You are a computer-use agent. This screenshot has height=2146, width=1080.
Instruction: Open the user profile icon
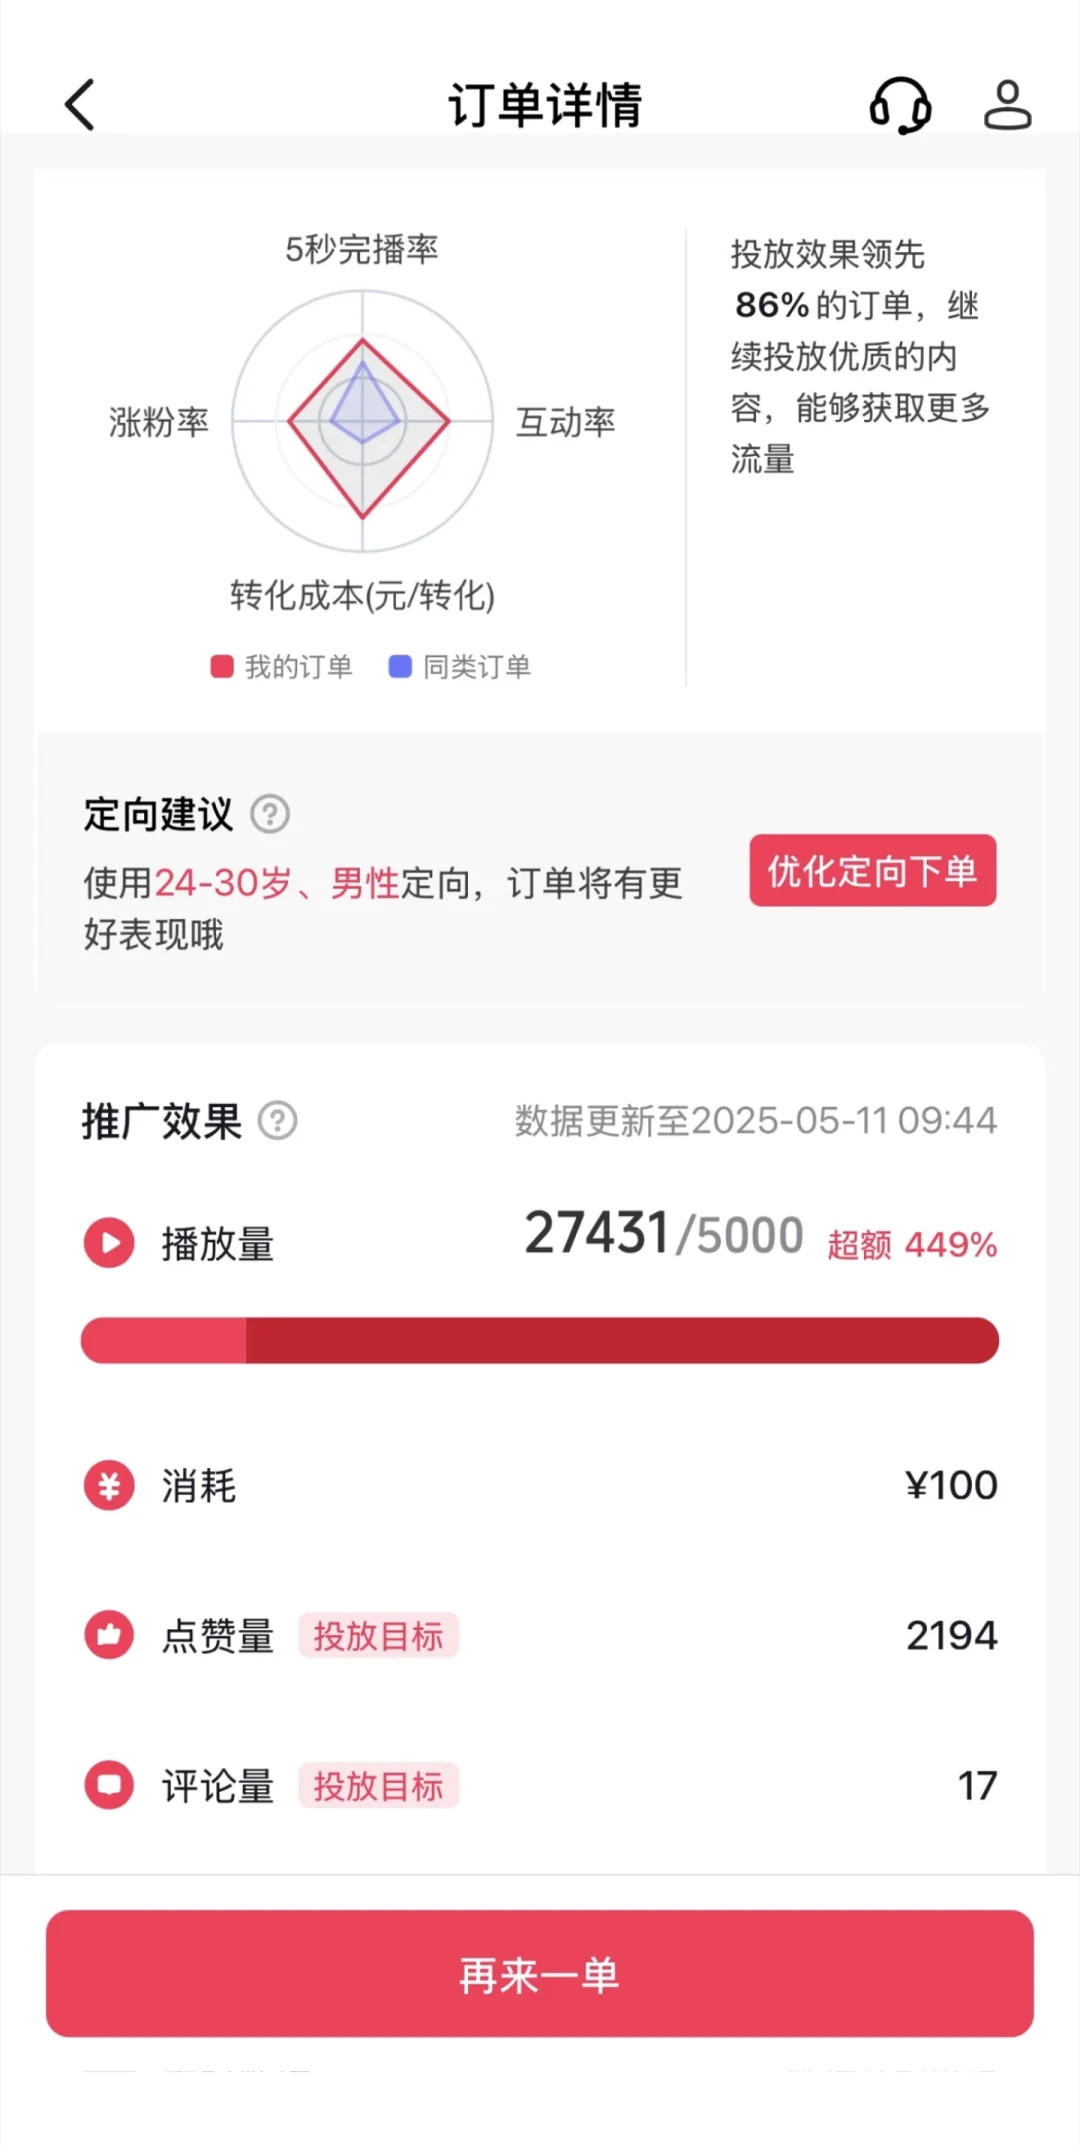click(1007, 105)
